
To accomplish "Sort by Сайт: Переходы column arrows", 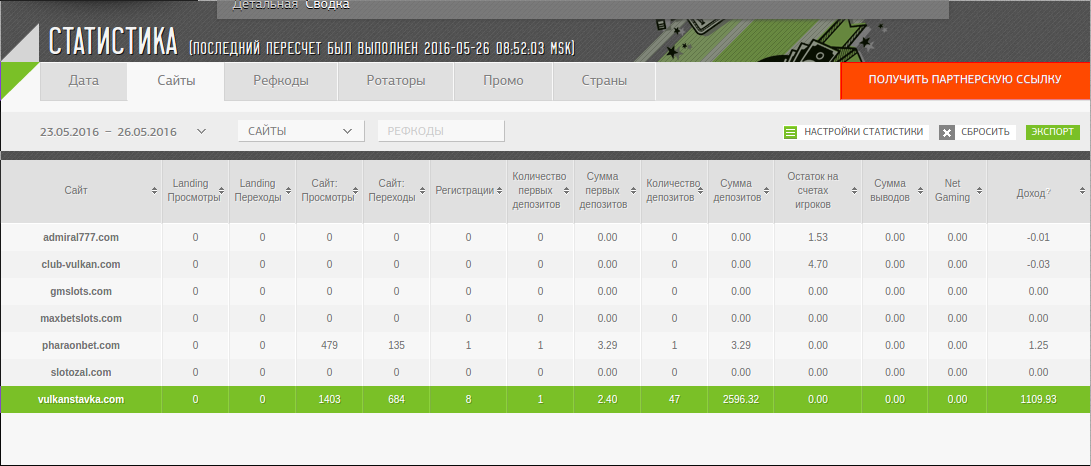I will coord(422,191).
